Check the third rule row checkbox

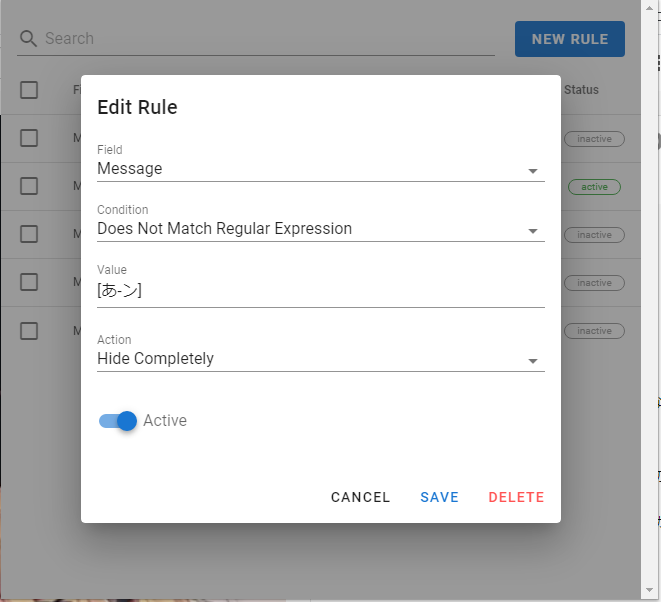[x=29, y=234]
